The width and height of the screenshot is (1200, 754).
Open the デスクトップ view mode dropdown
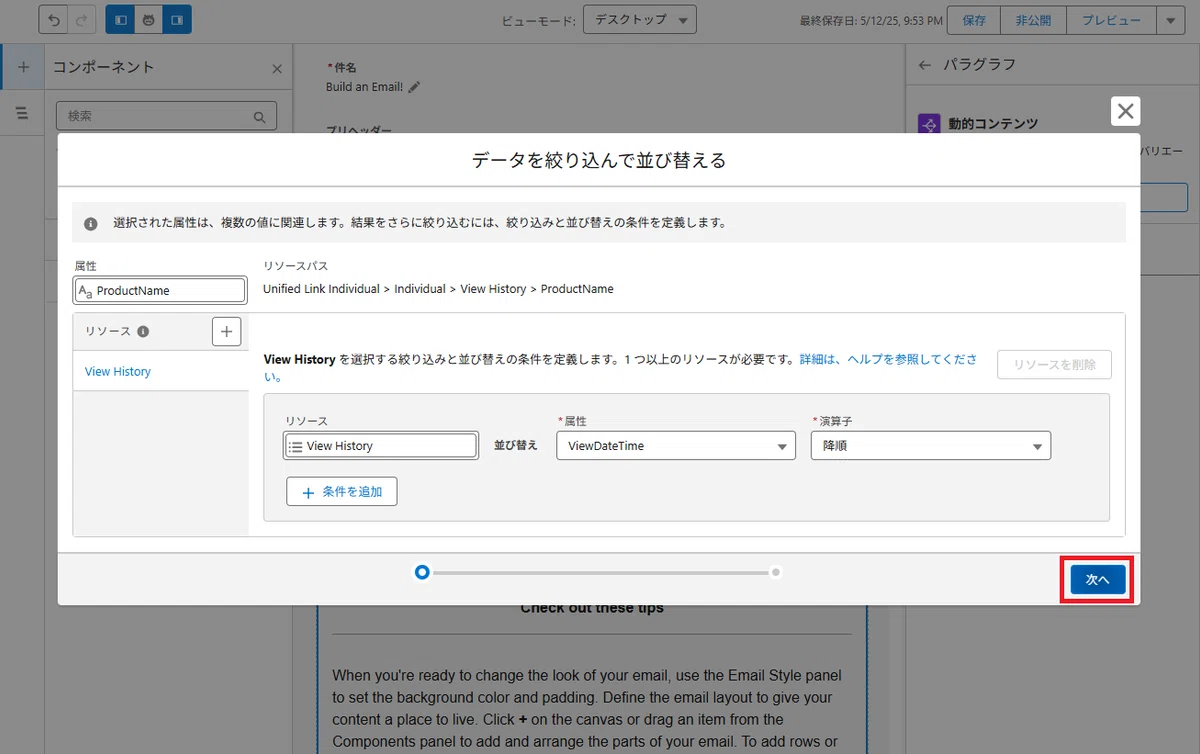tap(640, 20)
